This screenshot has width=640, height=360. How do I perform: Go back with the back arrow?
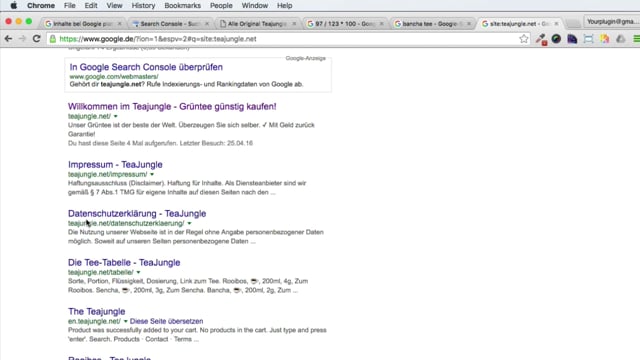click(8, 39)
